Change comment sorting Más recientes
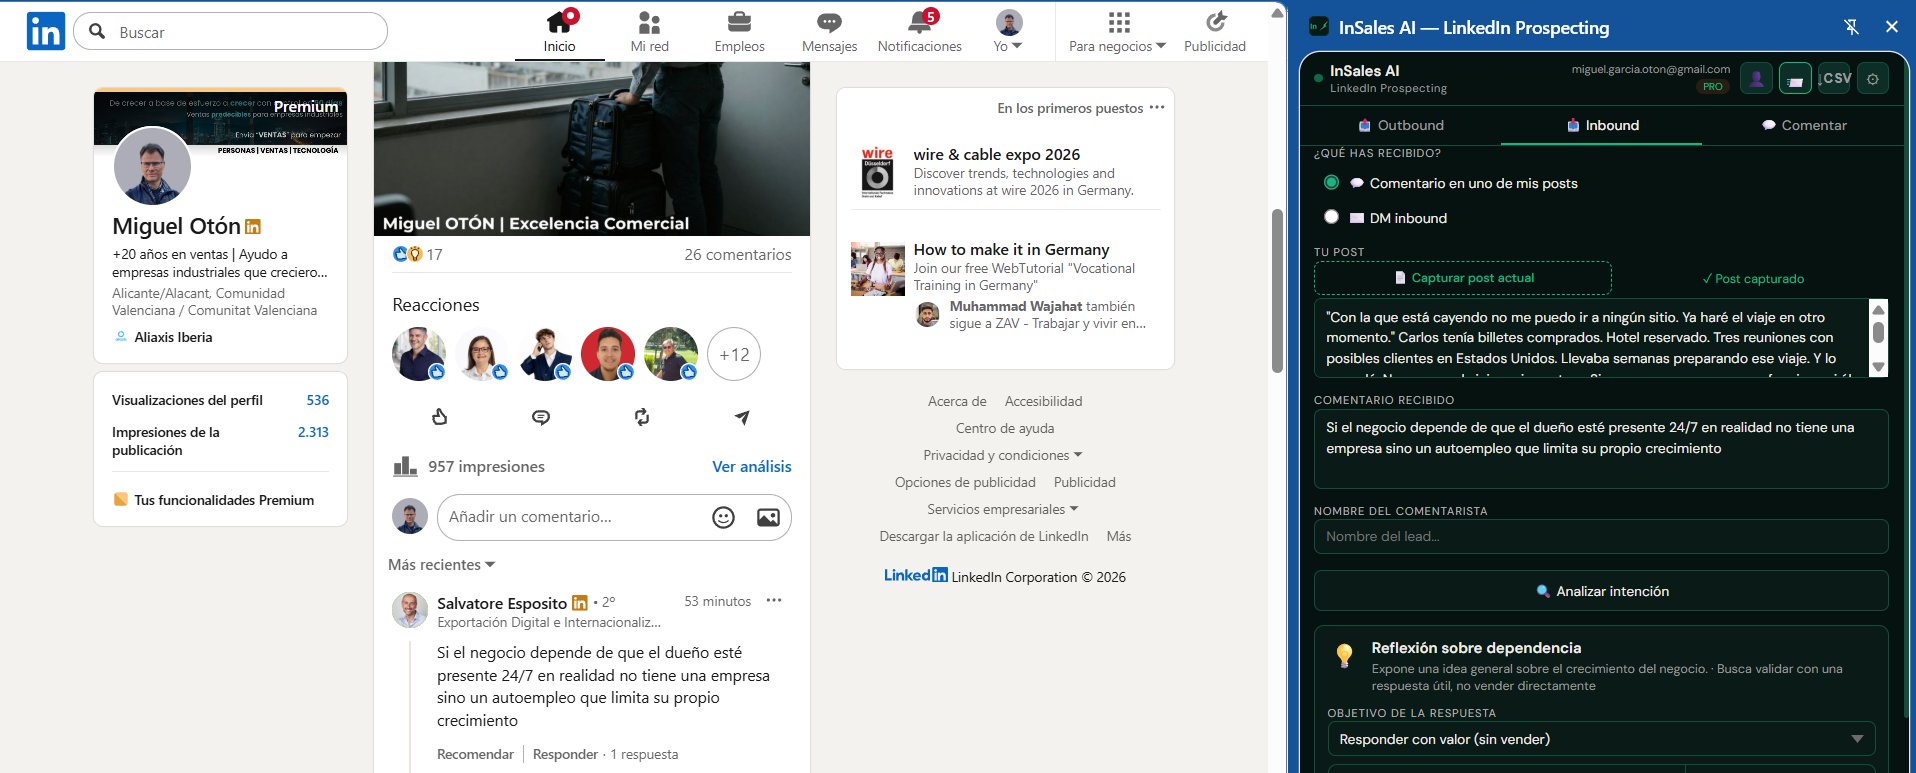The image size is (1916, 773). click(441, 565)
